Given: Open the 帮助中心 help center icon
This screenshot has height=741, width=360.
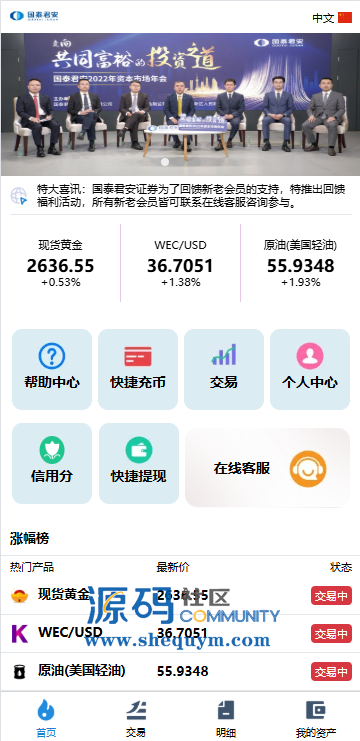Looking at the screenshot, I should (x=52, y=356).
